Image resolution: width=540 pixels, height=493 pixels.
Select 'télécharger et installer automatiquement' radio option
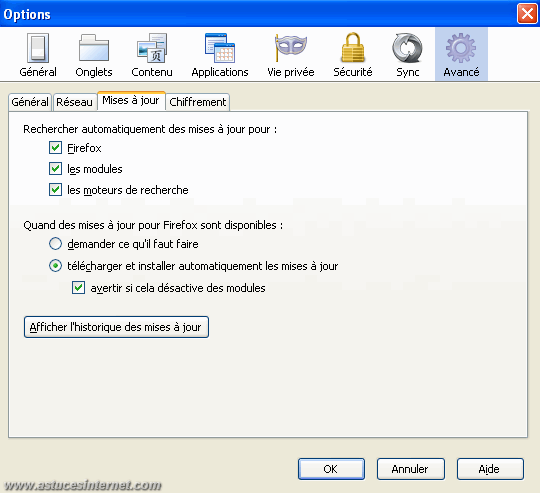pos(55,266)
